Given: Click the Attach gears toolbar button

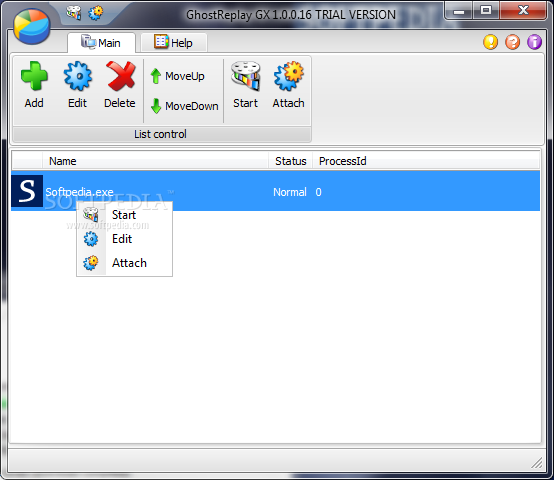Looking at the screenshot, I should click(x=288, y=85).
